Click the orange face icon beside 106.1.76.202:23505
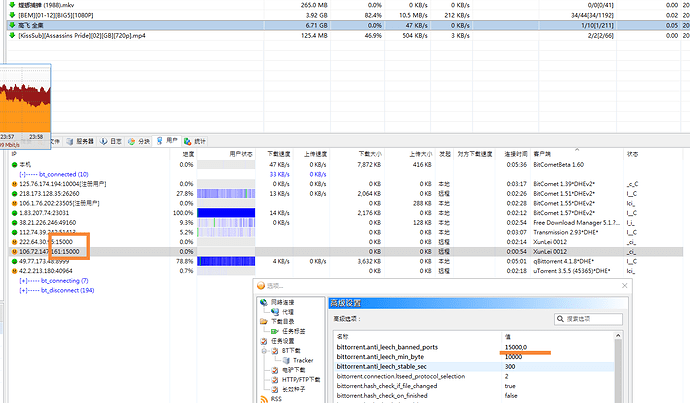Image resolution: width=690 pixels, height=403 pixels. coord(14,203)
